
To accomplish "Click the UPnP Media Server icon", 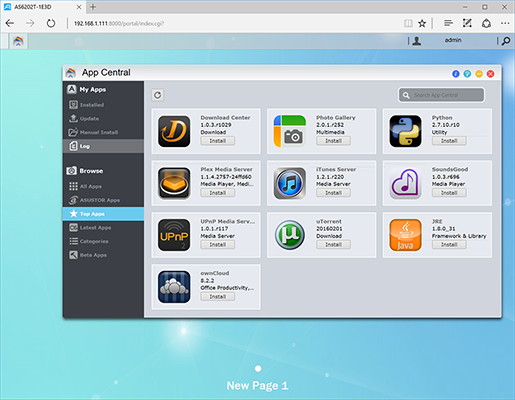I will click(174, 235).
